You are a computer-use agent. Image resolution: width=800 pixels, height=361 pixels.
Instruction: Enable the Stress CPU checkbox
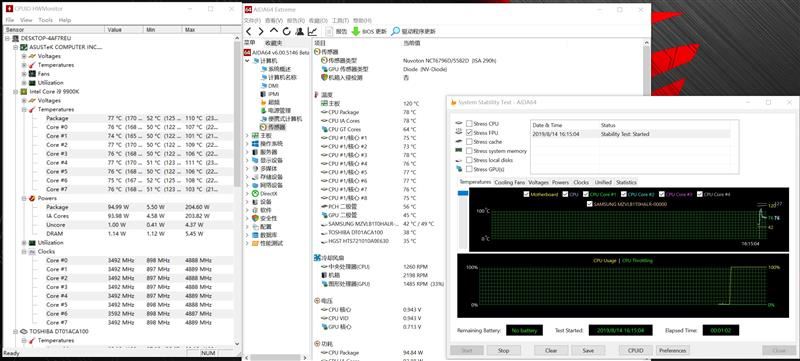coord(469,124)
